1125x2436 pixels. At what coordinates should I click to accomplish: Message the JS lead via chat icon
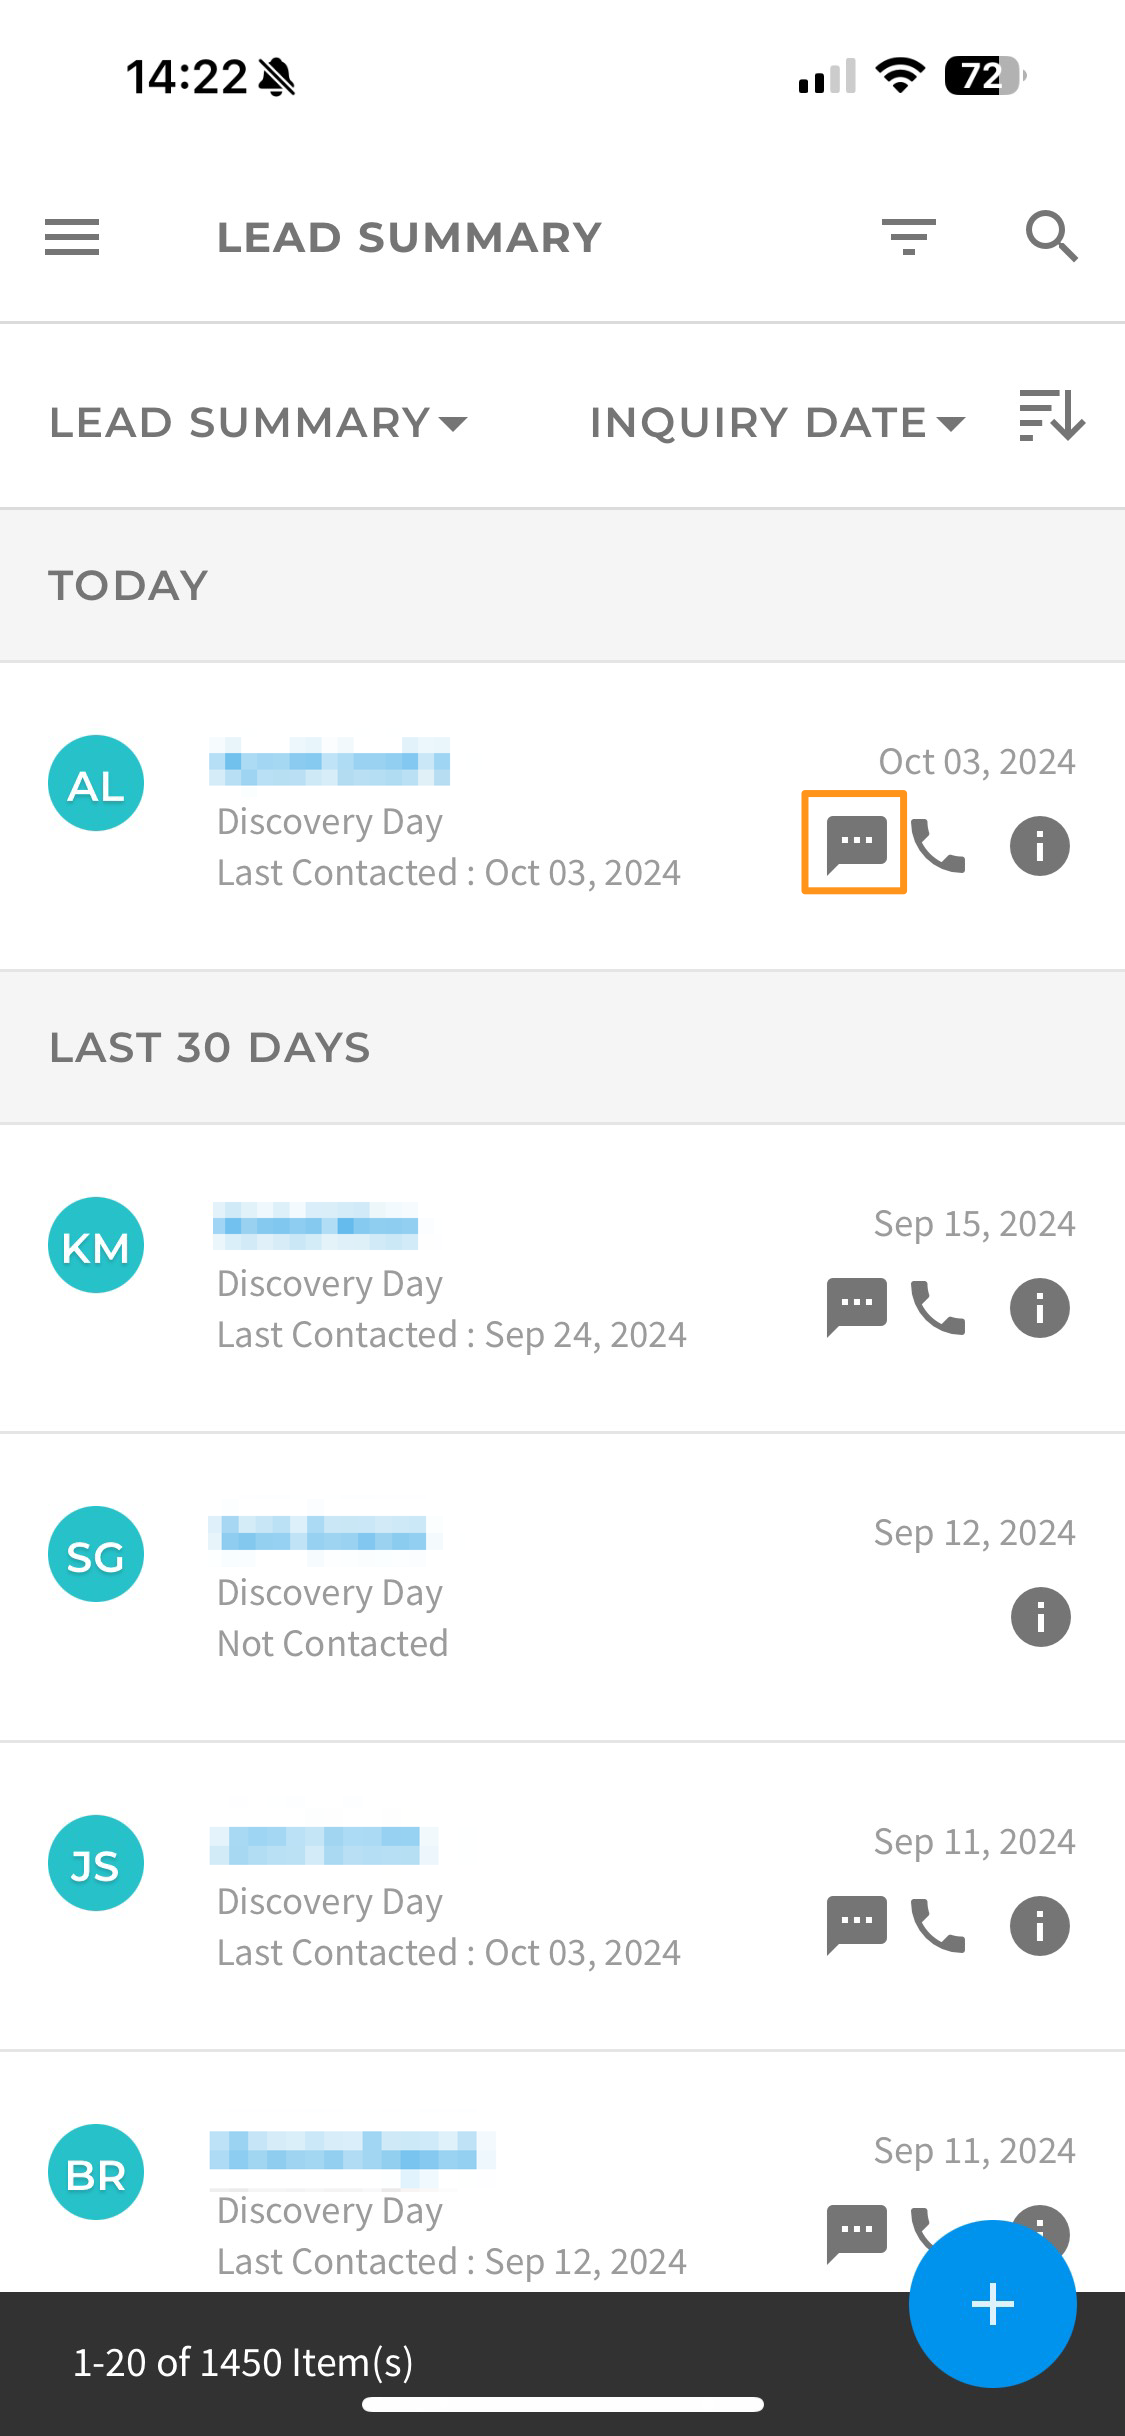(856, 1925)
